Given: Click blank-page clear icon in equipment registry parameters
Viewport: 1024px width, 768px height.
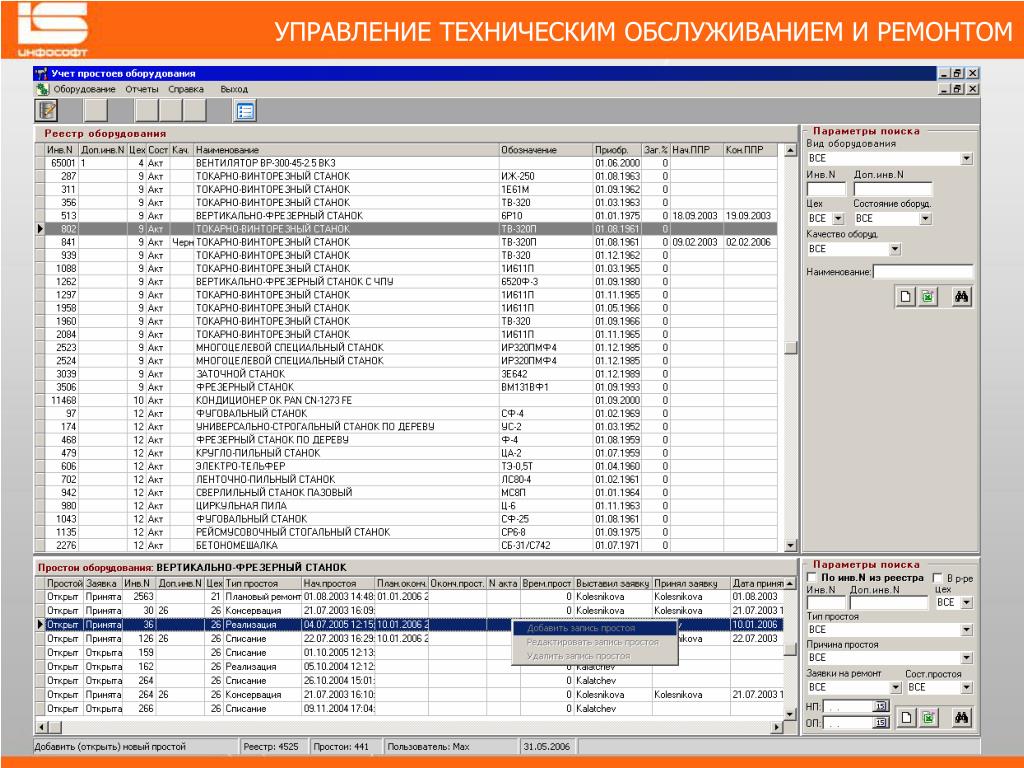Looking at the screenshot, I should (x=906, y=296).
